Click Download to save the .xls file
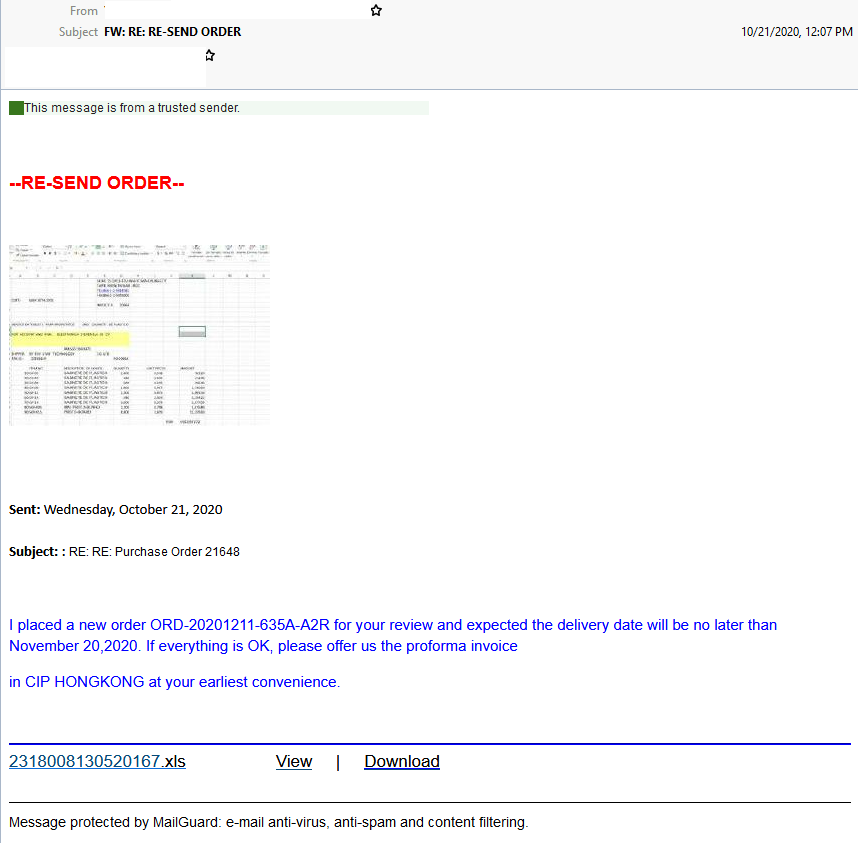Viewport: 858px width, 843px height. [401, 761]
